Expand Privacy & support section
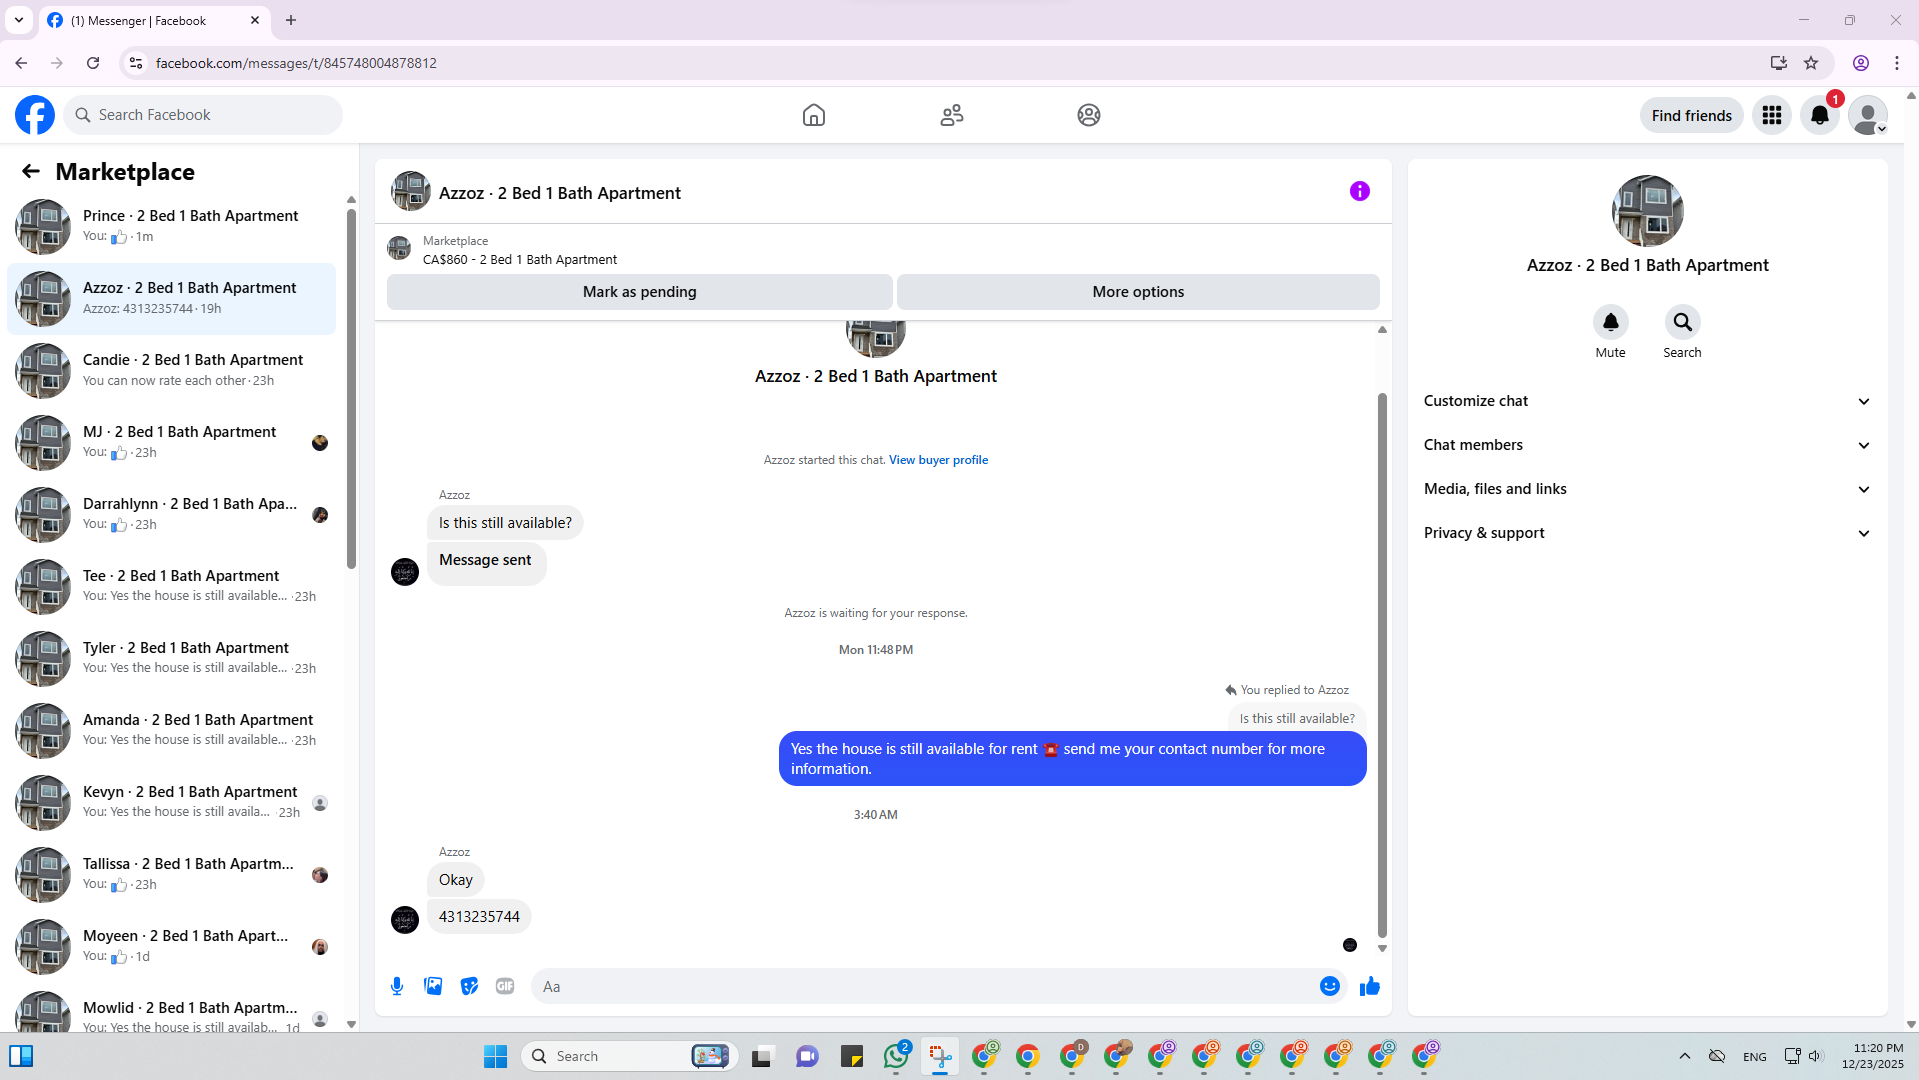 click(x=1647, y=533)
